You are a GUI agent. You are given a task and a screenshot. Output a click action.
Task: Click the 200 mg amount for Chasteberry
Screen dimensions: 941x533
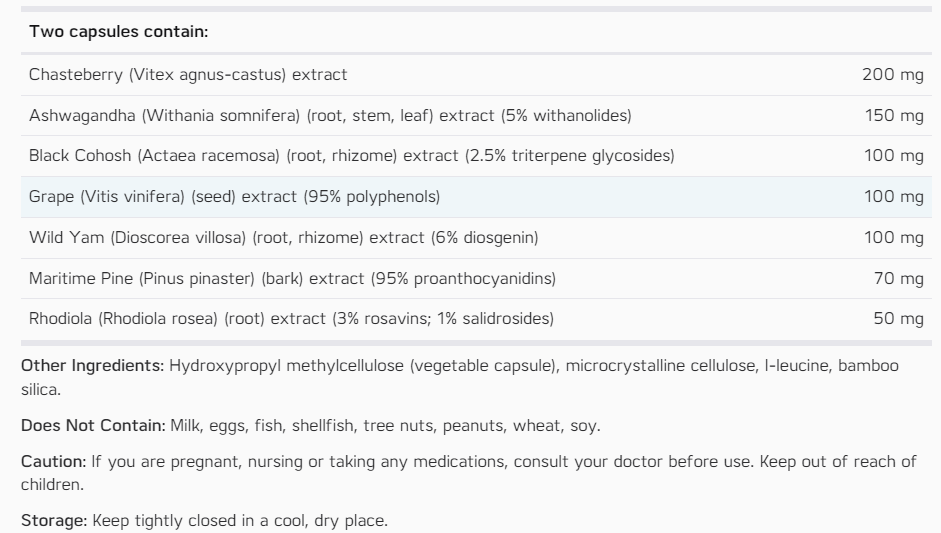(892, 74)
